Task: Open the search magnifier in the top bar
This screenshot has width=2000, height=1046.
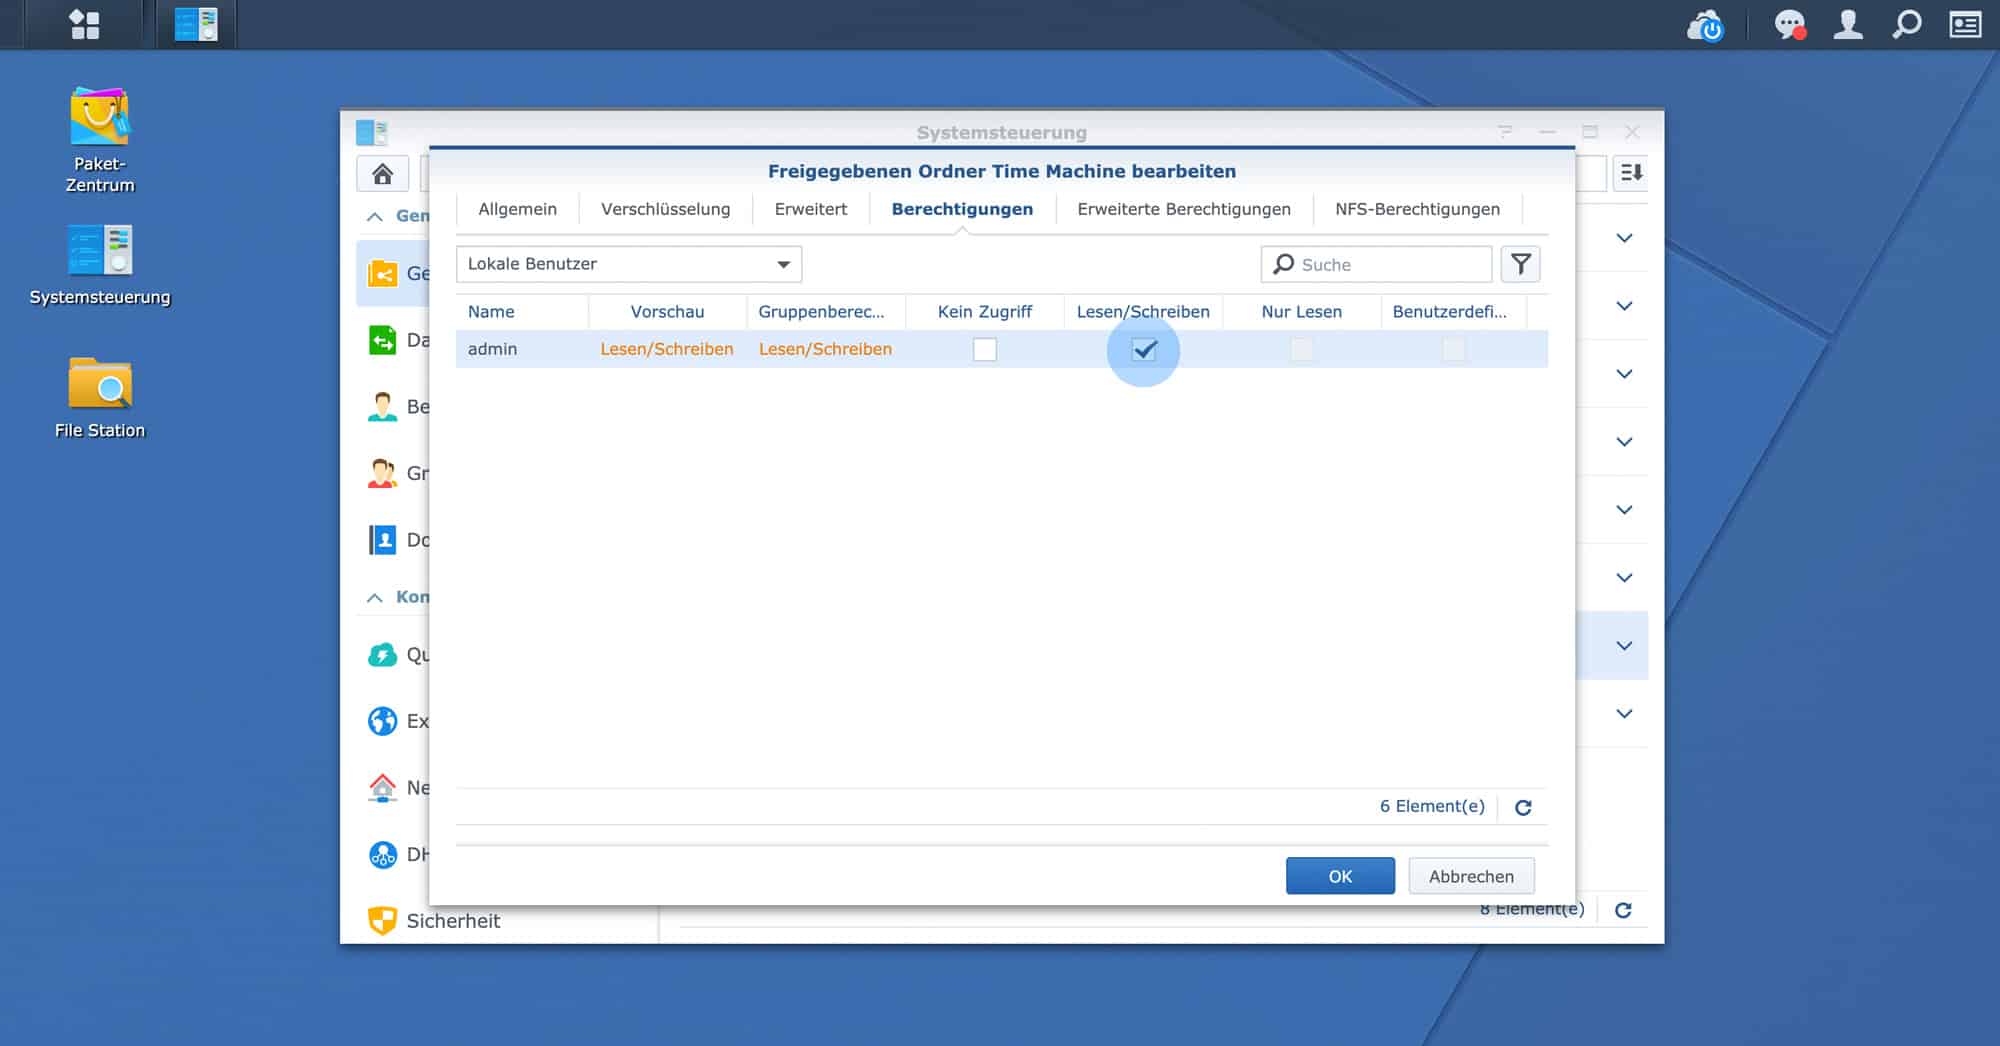Action: pos(1907,24)
